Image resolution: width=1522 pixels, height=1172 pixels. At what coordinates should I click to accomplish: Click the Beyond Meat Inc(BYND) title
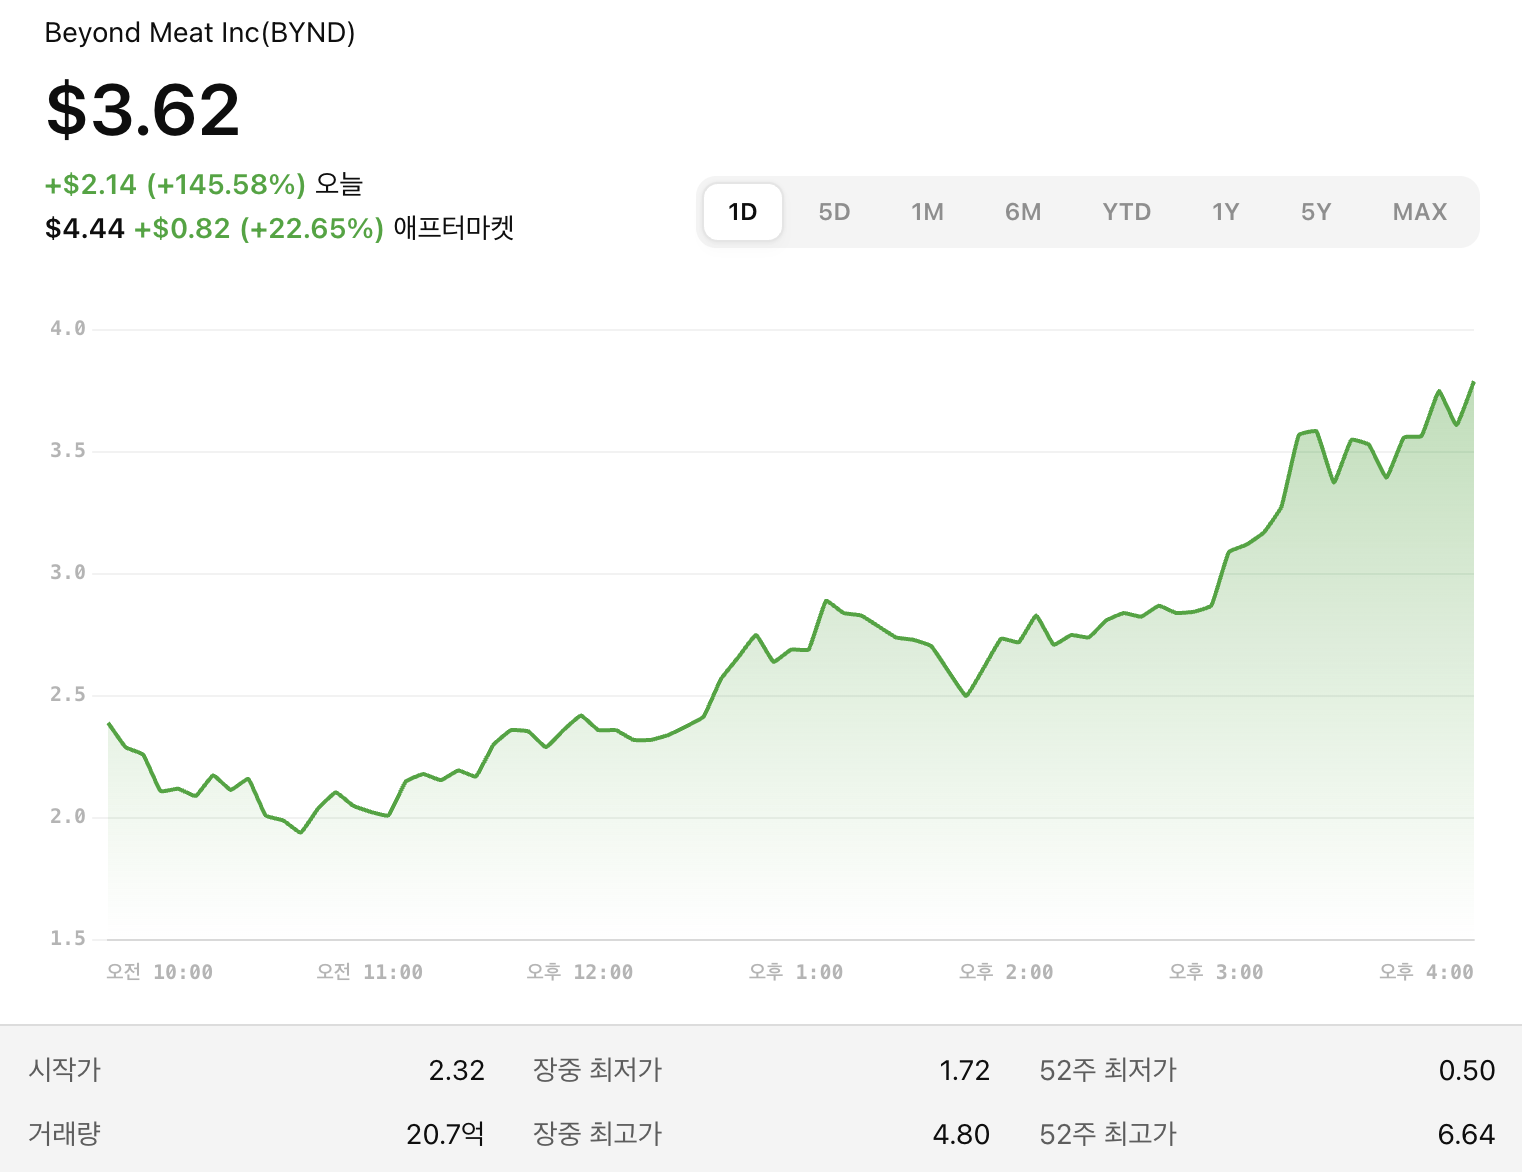point(200,33)
